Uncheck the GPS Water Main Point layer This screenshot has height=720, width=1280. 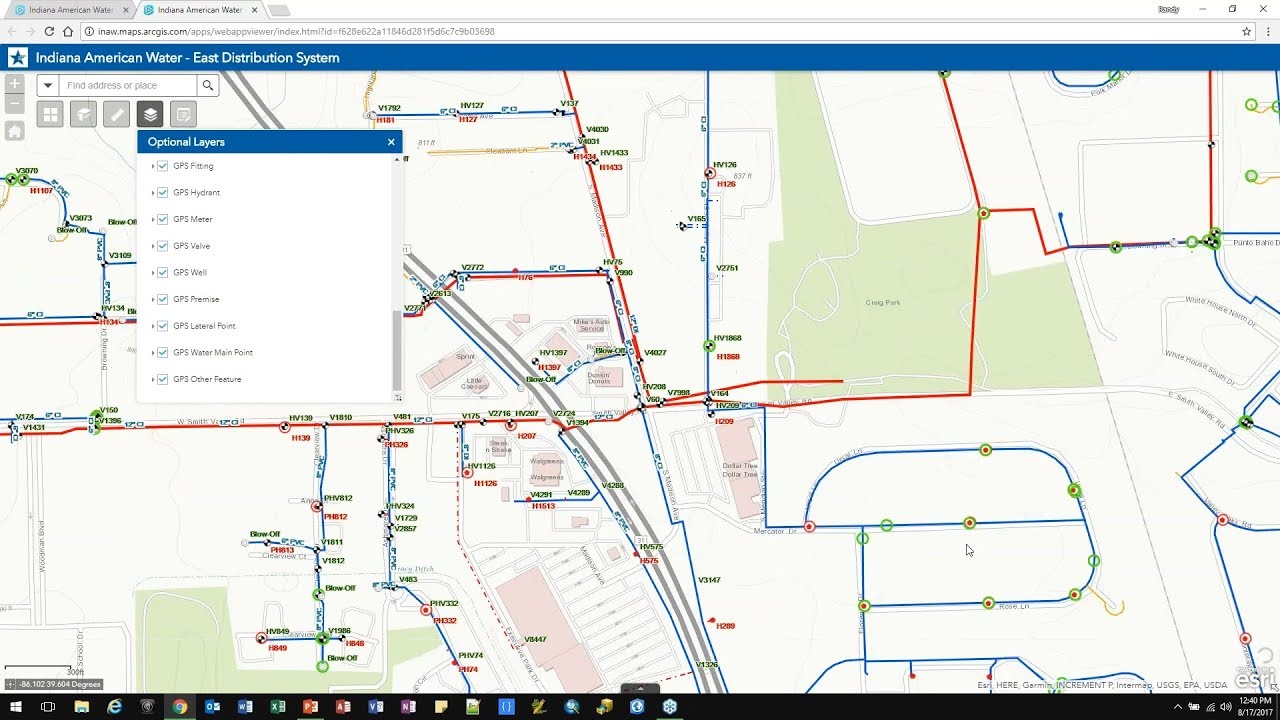point(163,352)
